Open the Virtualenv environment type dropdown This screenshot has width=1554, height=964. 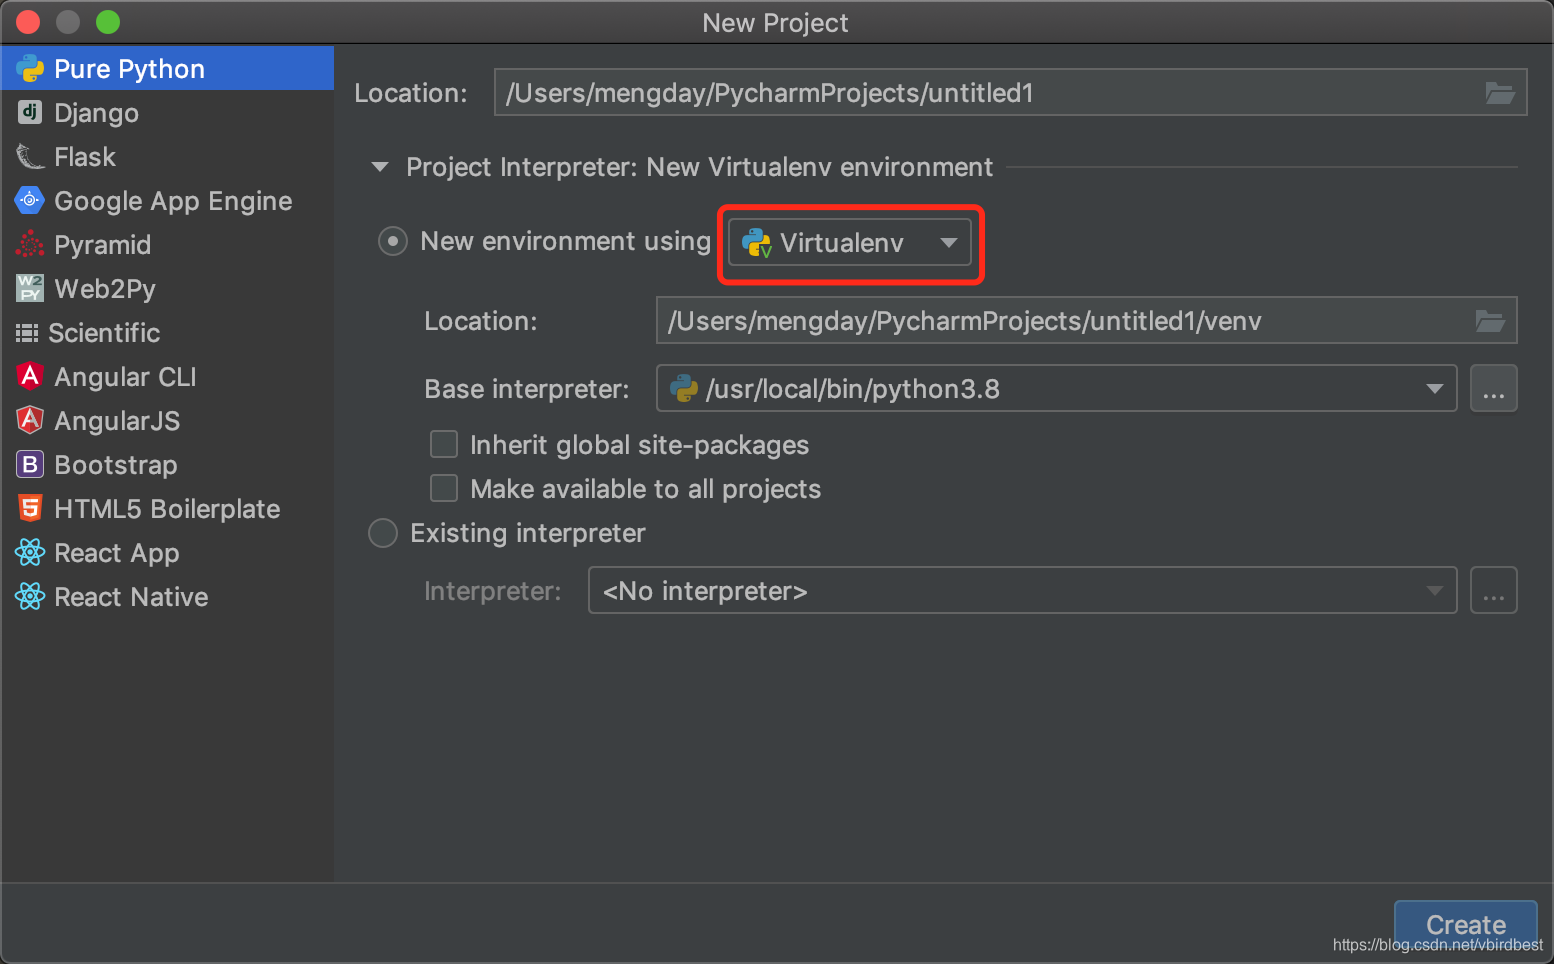click(x=849, y=242)
